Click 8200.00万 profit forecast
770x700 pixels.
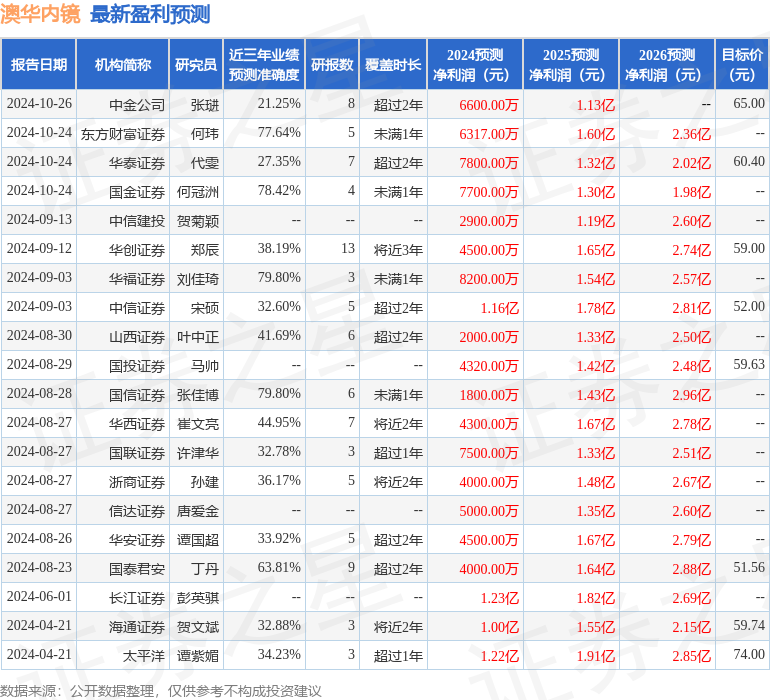(489, 279)
